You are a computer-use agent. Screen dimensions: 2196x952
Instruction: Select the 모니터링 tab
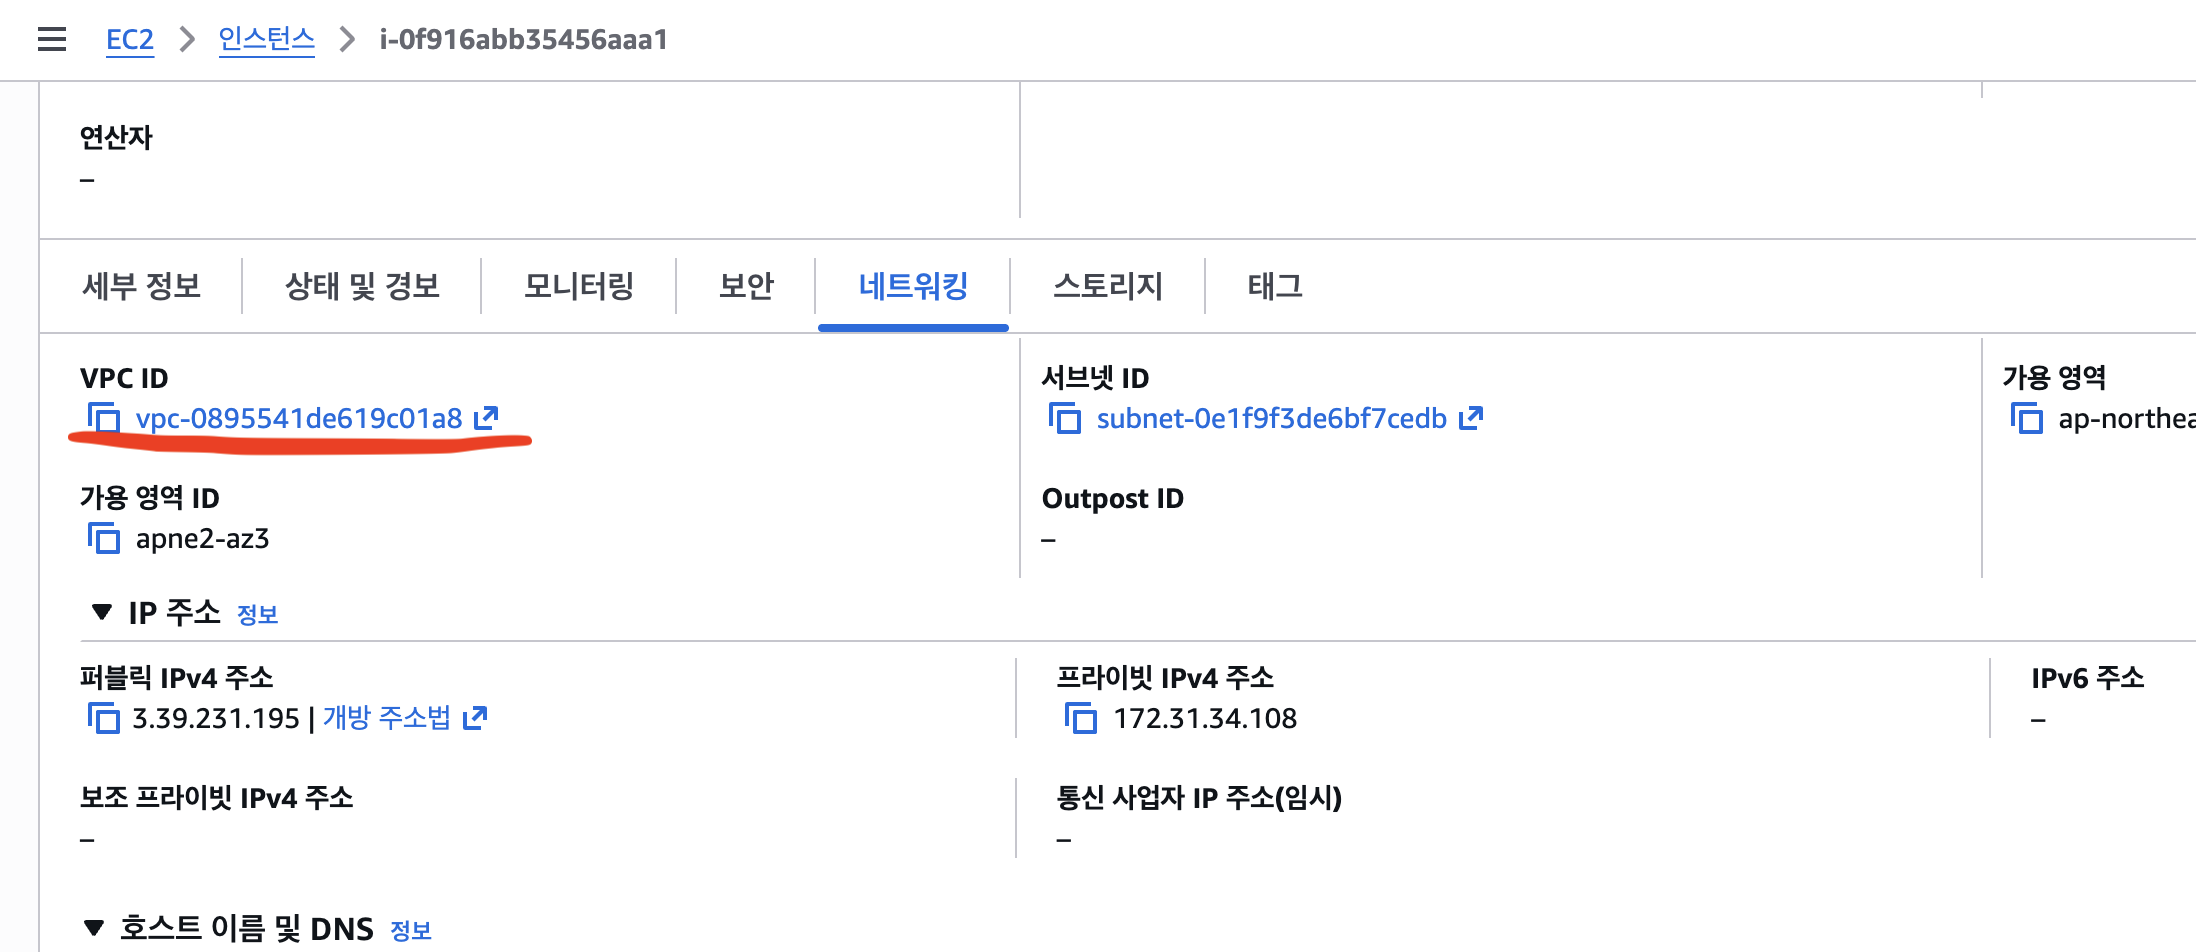(x=579, y=286)
